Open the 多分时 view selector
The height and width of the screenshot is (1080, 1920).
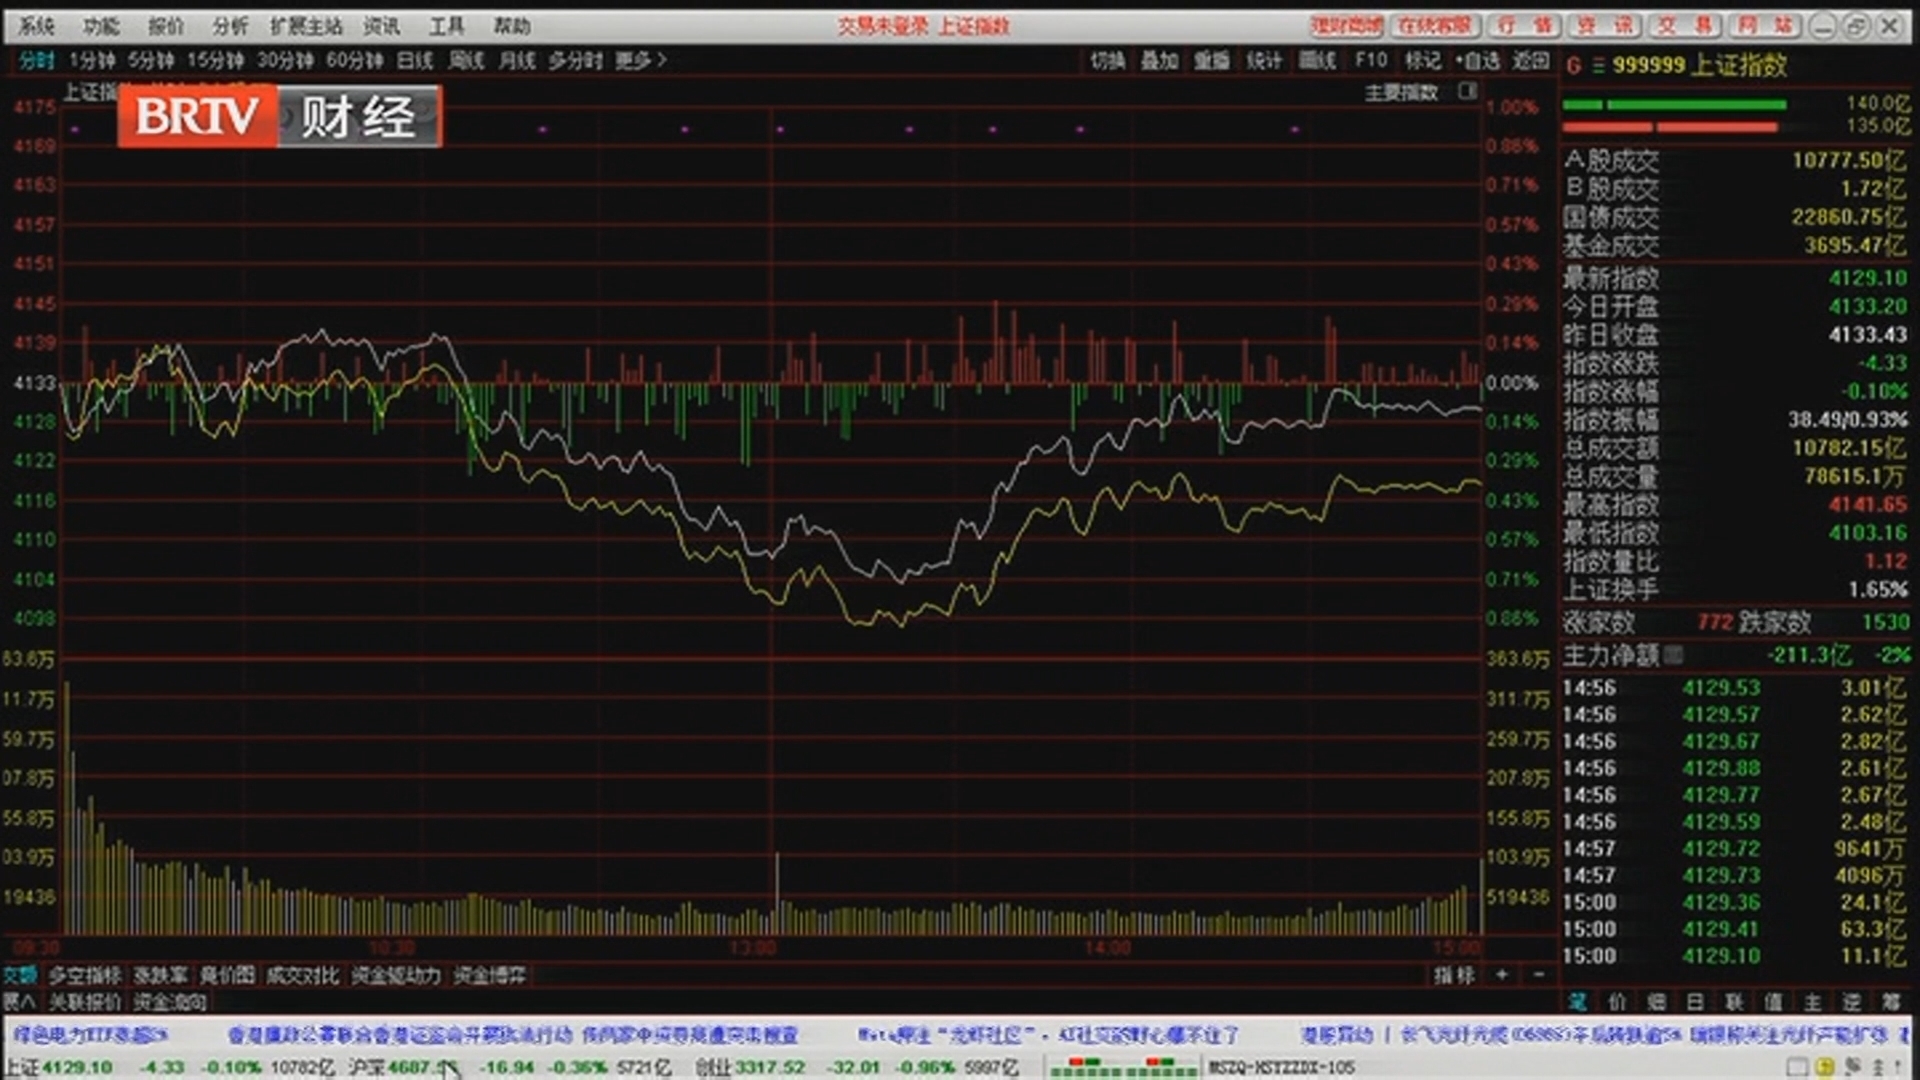point(573,61)
